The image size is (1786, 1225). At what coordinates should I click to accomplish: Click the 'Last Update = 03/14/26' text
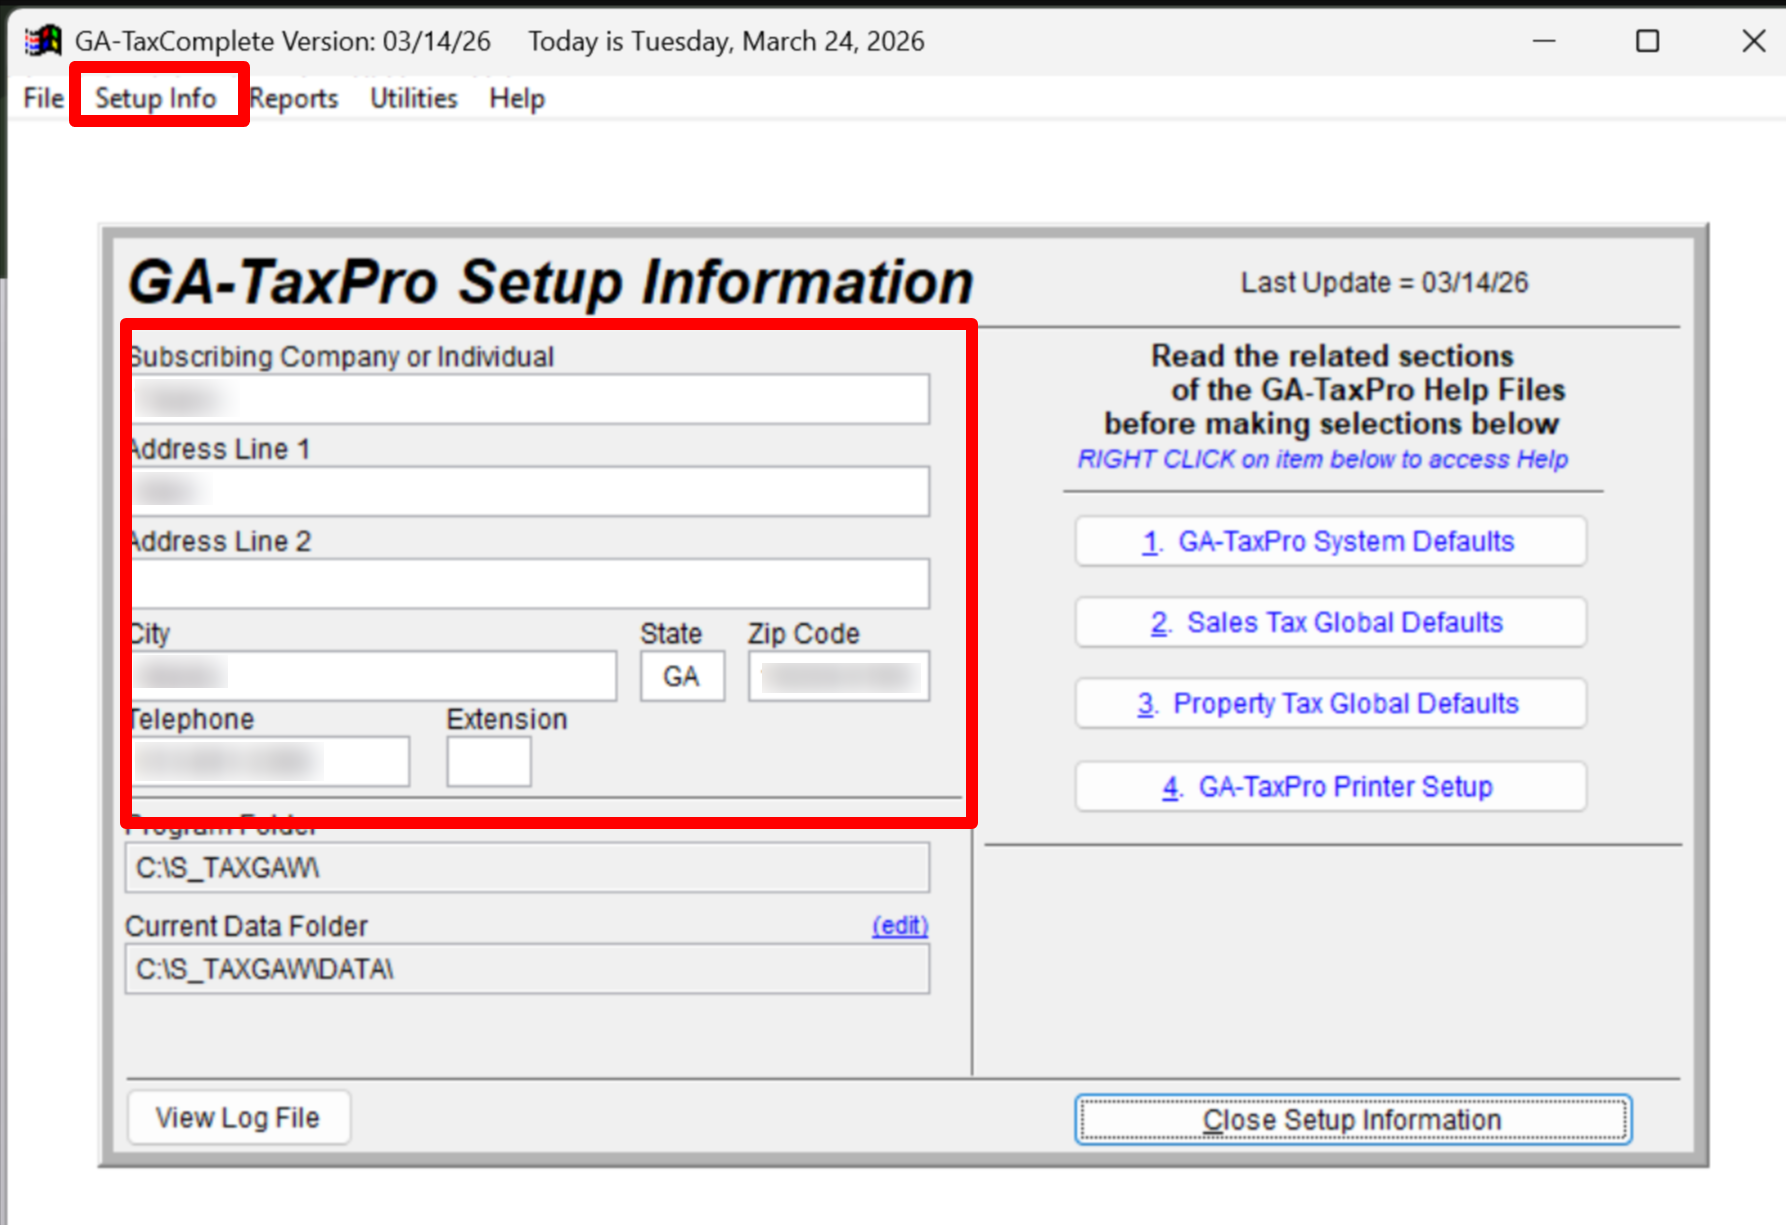1385,283
